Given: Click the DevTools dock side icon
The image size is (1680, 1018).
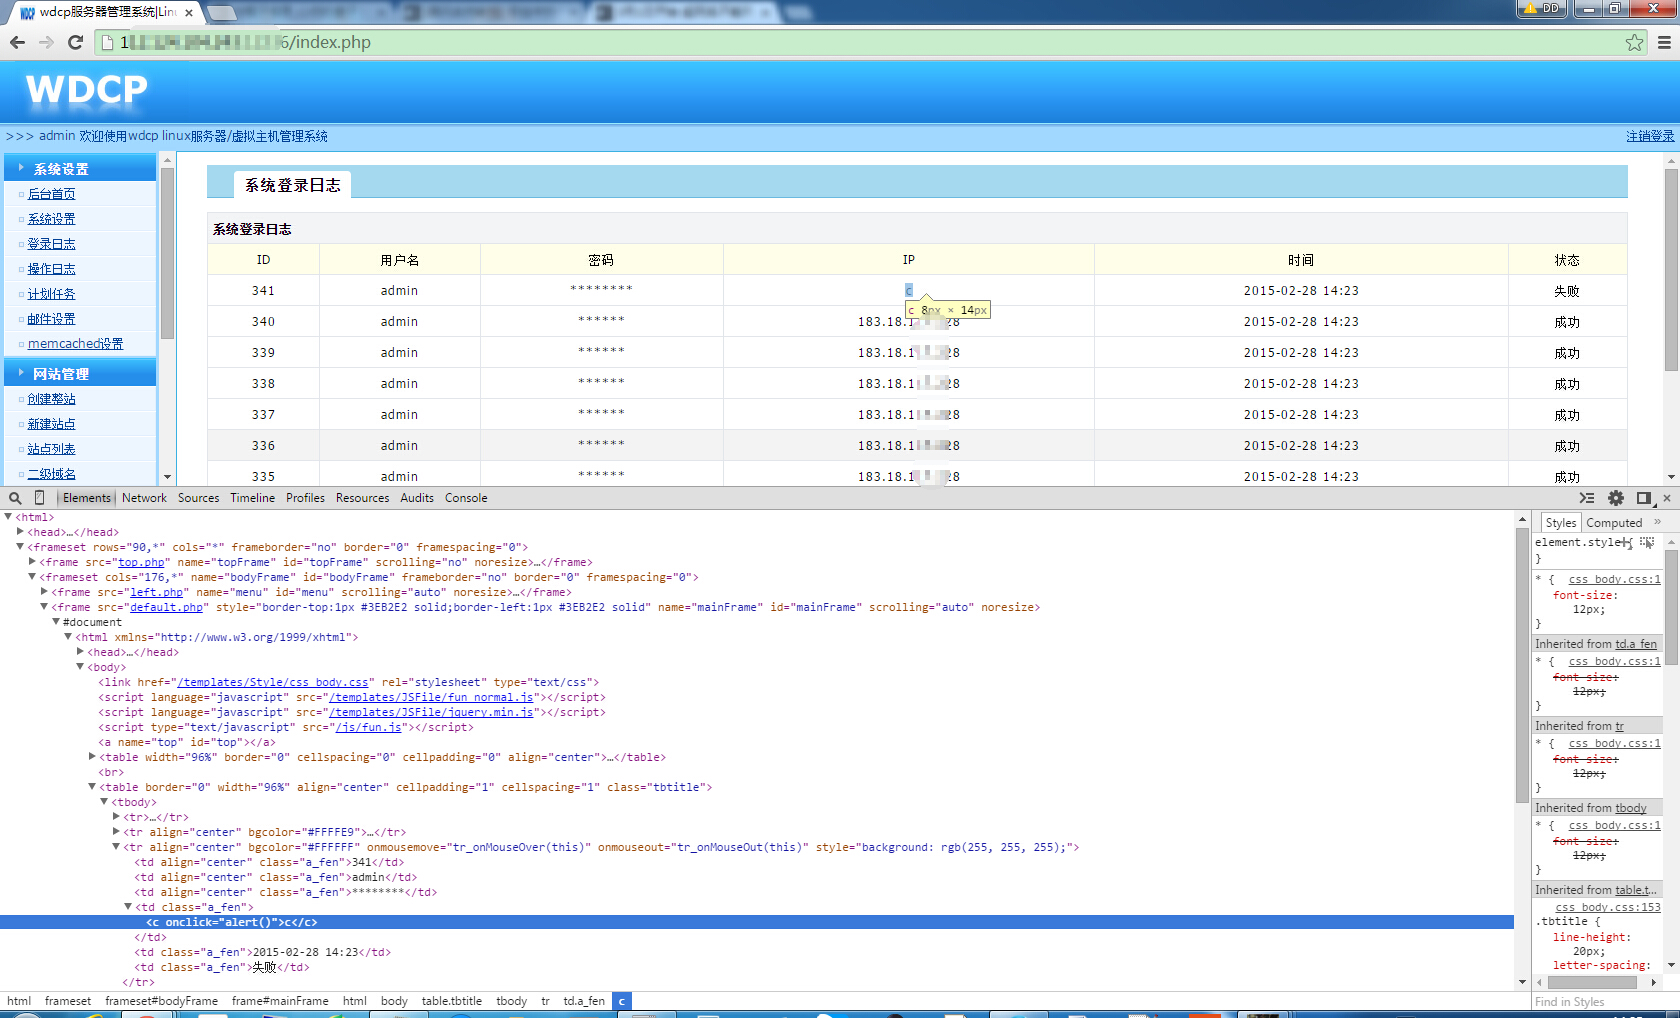Looking at the screenshot, I should coord(1644,498).
